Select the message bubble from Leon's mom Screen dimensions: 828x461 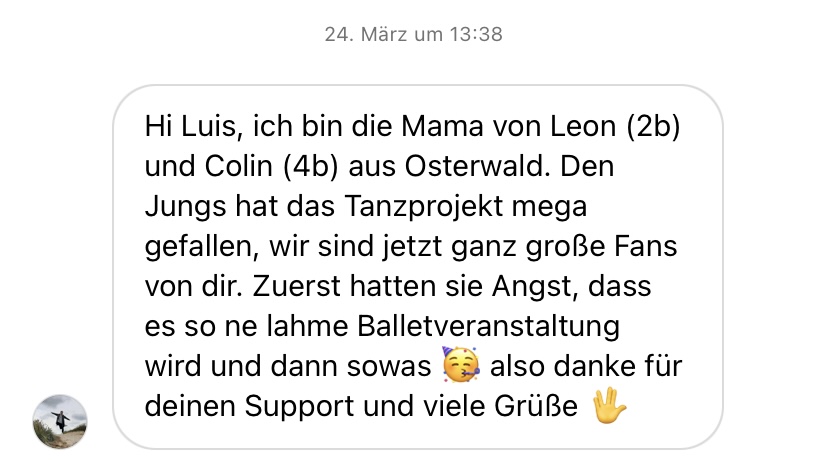(418, 267)
